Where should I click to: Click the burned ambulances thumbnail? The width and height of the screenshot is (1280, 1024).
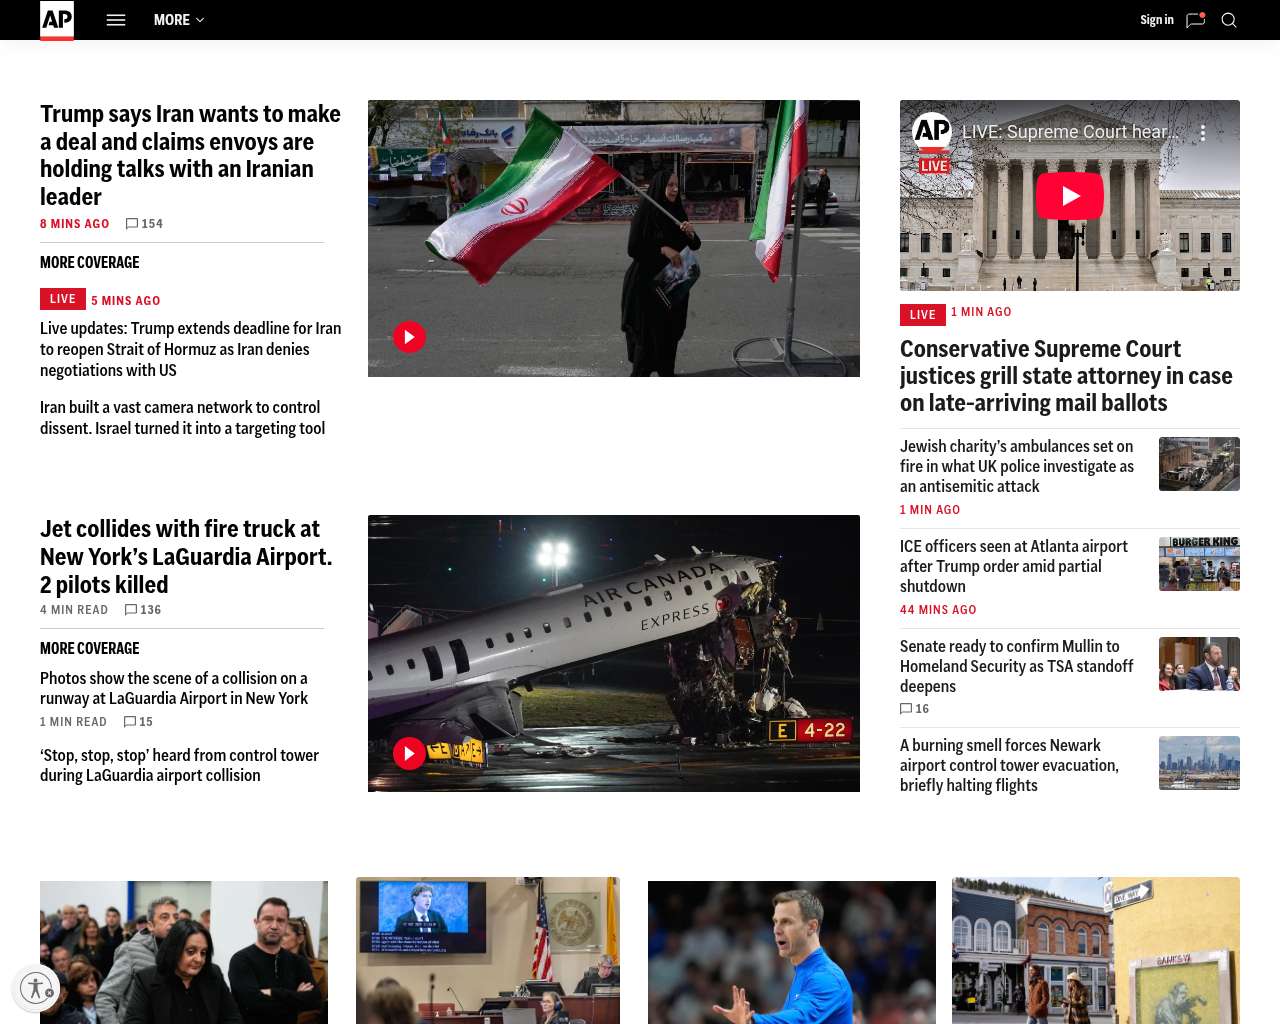(x=1199, y=464)
